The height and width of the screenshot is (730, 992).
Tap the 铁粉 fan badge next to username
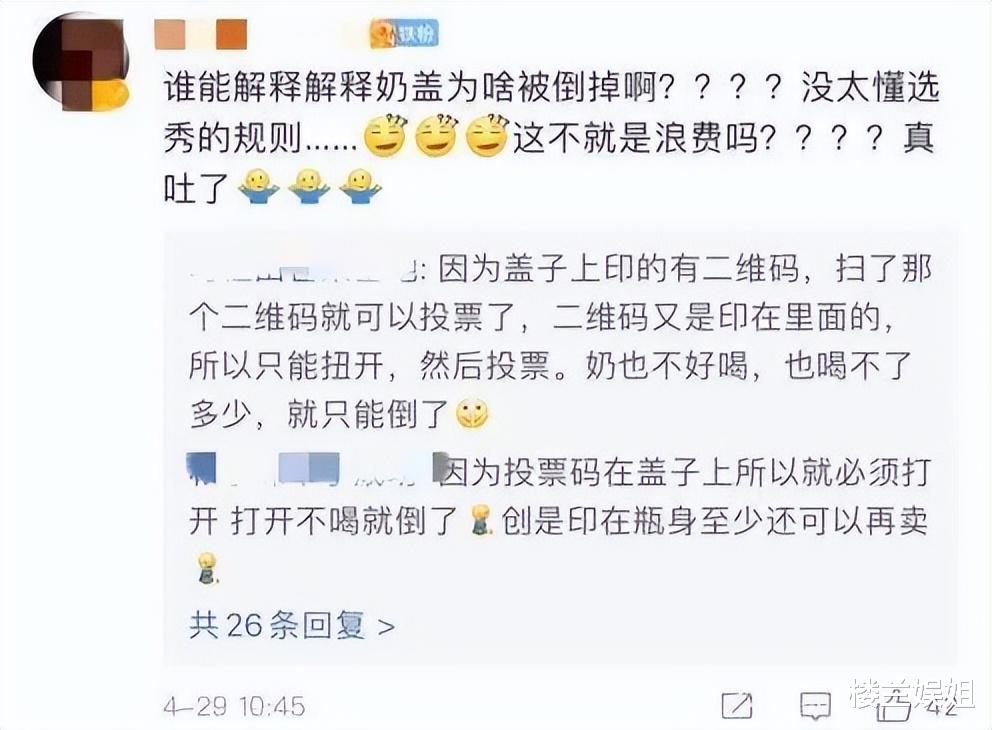[x=404, y=33]
